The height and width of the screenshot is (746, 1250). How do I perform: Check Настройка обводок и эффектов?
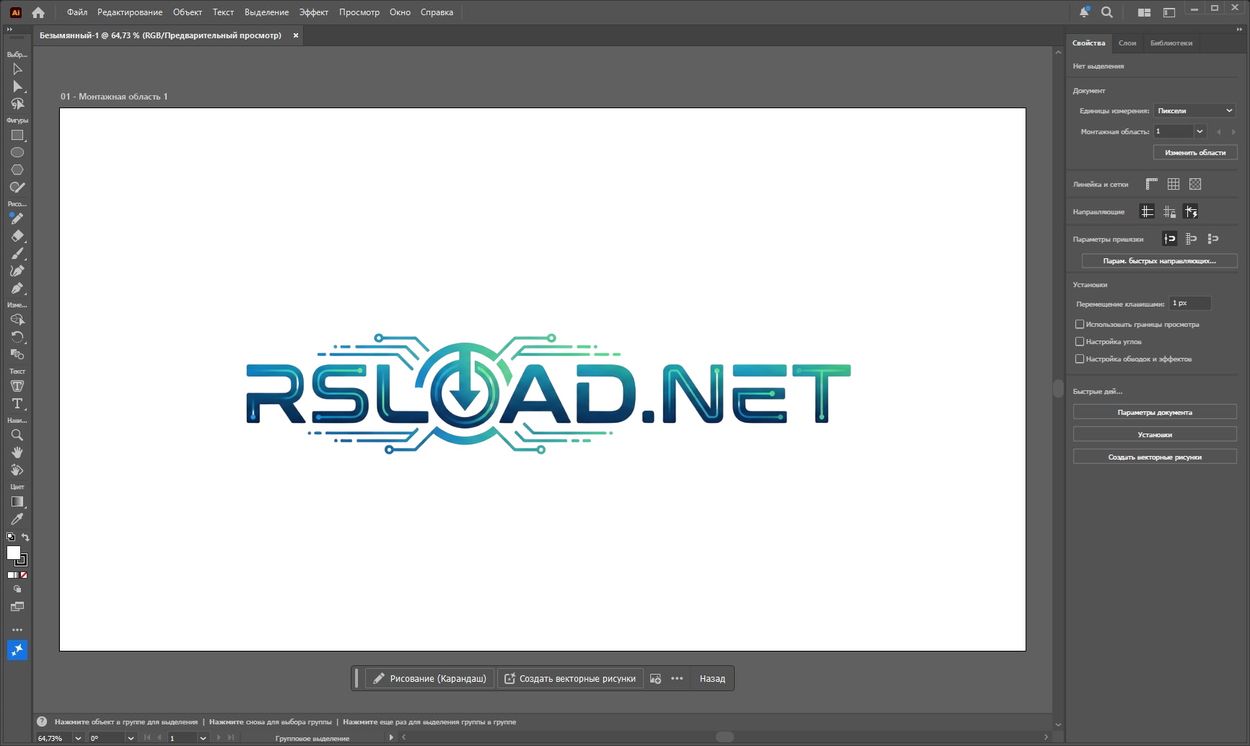(x=1080, y=358)
